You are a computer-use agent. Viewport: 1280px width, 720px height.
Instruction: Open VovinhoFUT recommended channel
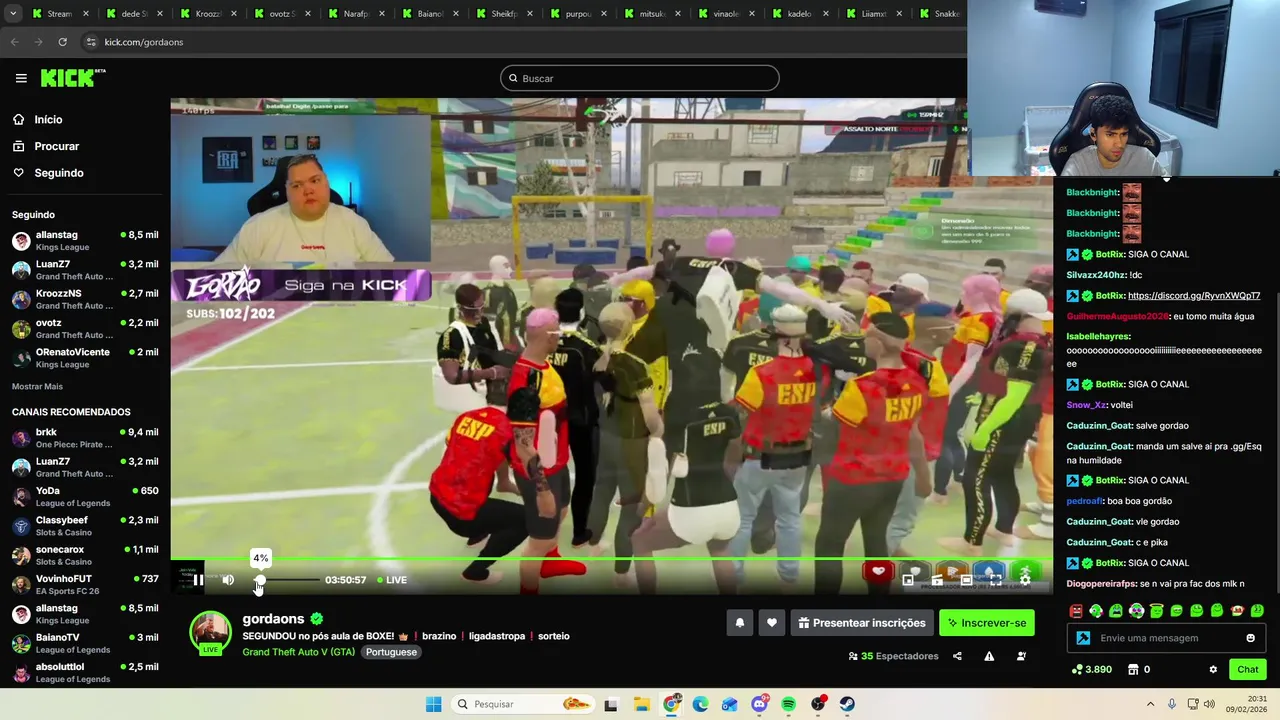pos(85,585)
